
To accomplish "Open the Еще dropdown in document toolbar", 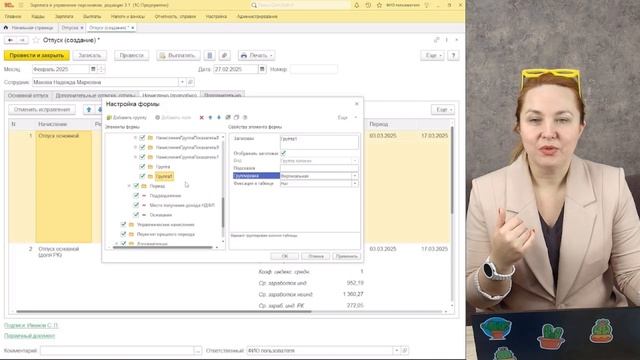I will (432, 56).
